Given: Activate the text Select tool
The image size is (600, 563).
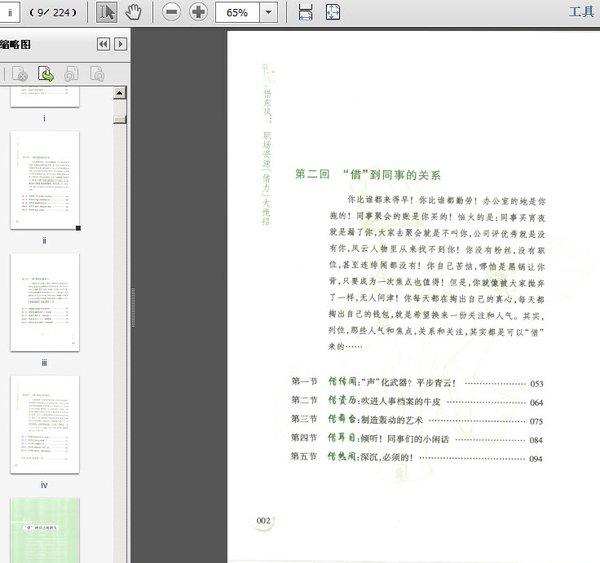Looking at the screenshot, I should (x=106, y=12).
